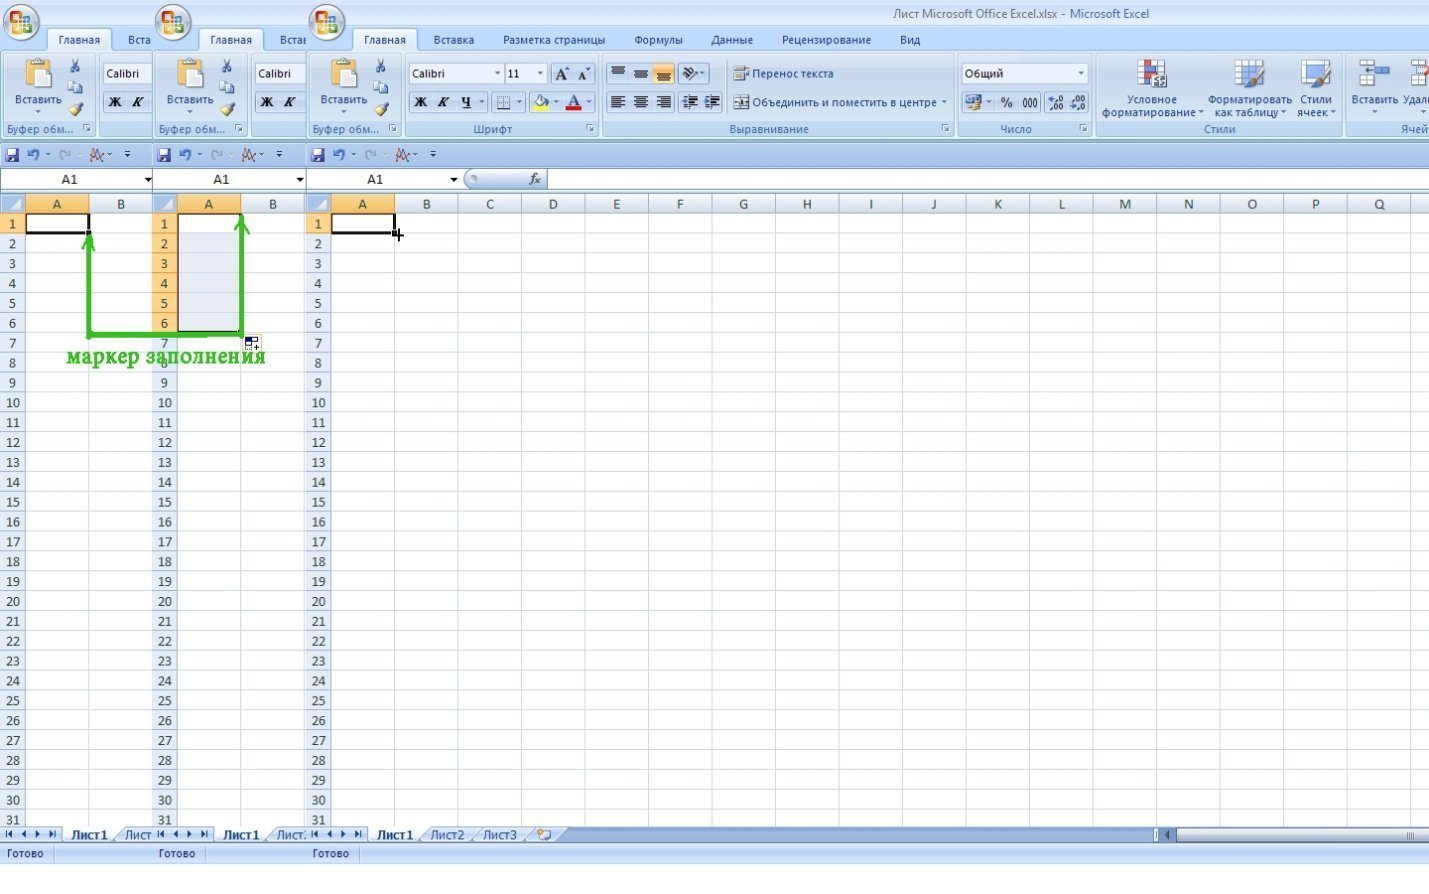Select column header Q
The image size is (1429, 894).
(1379, 204)
